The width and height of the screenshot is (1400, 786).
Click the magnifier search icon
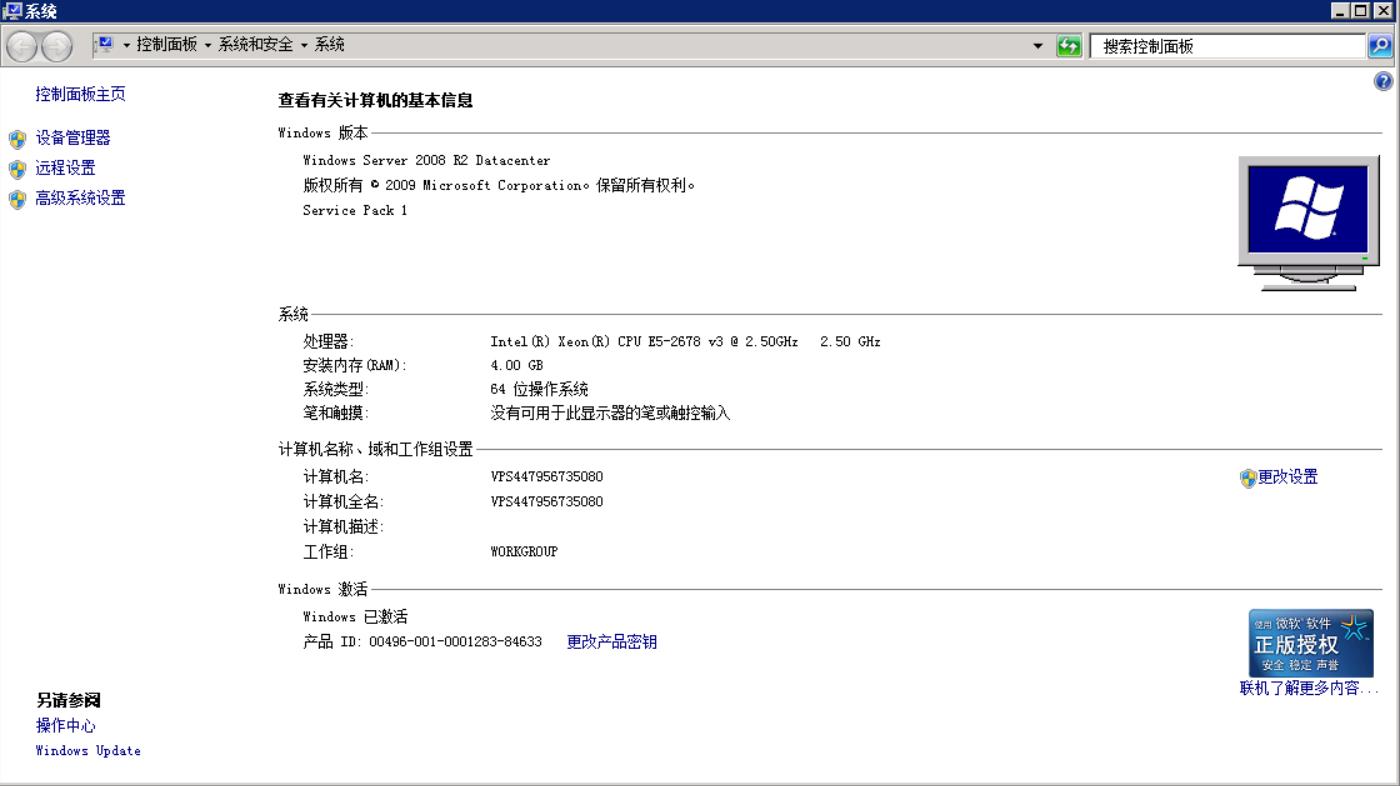pyautogui.click(x=1380, y=46)
